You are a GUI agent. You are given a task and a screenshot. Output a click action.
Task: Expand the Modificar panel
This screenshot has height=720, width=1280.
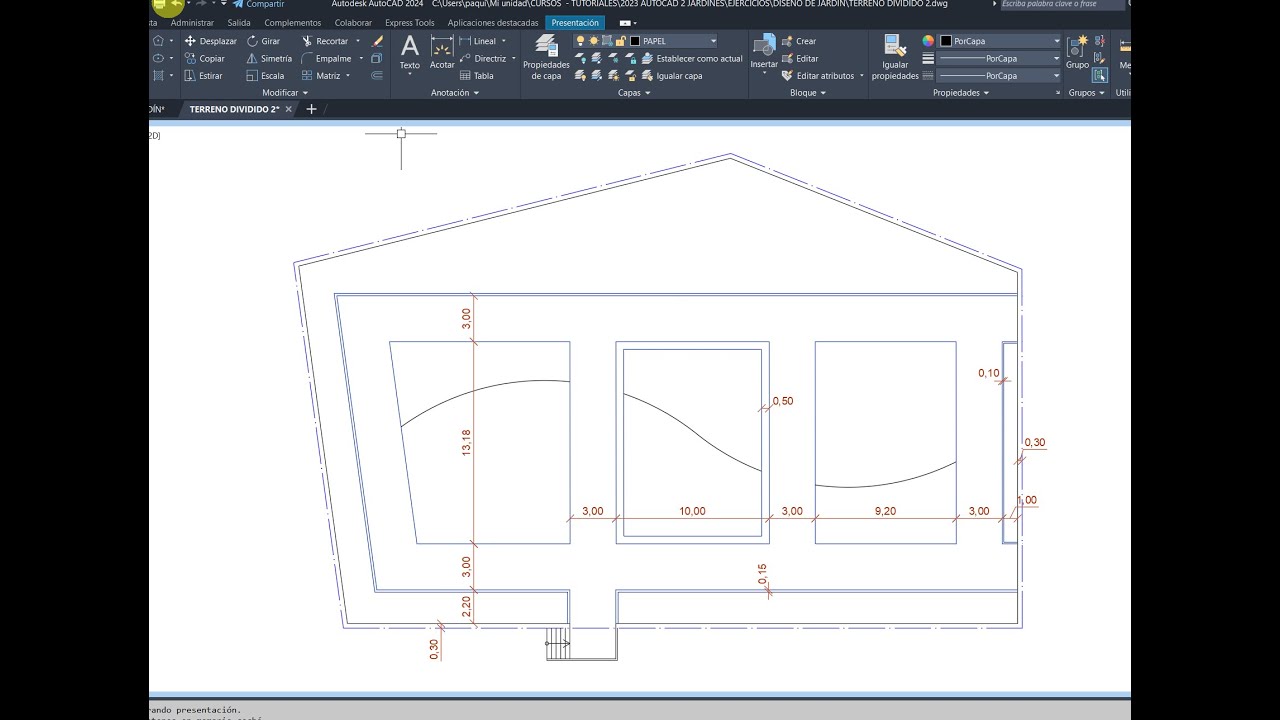pos(285,93)
